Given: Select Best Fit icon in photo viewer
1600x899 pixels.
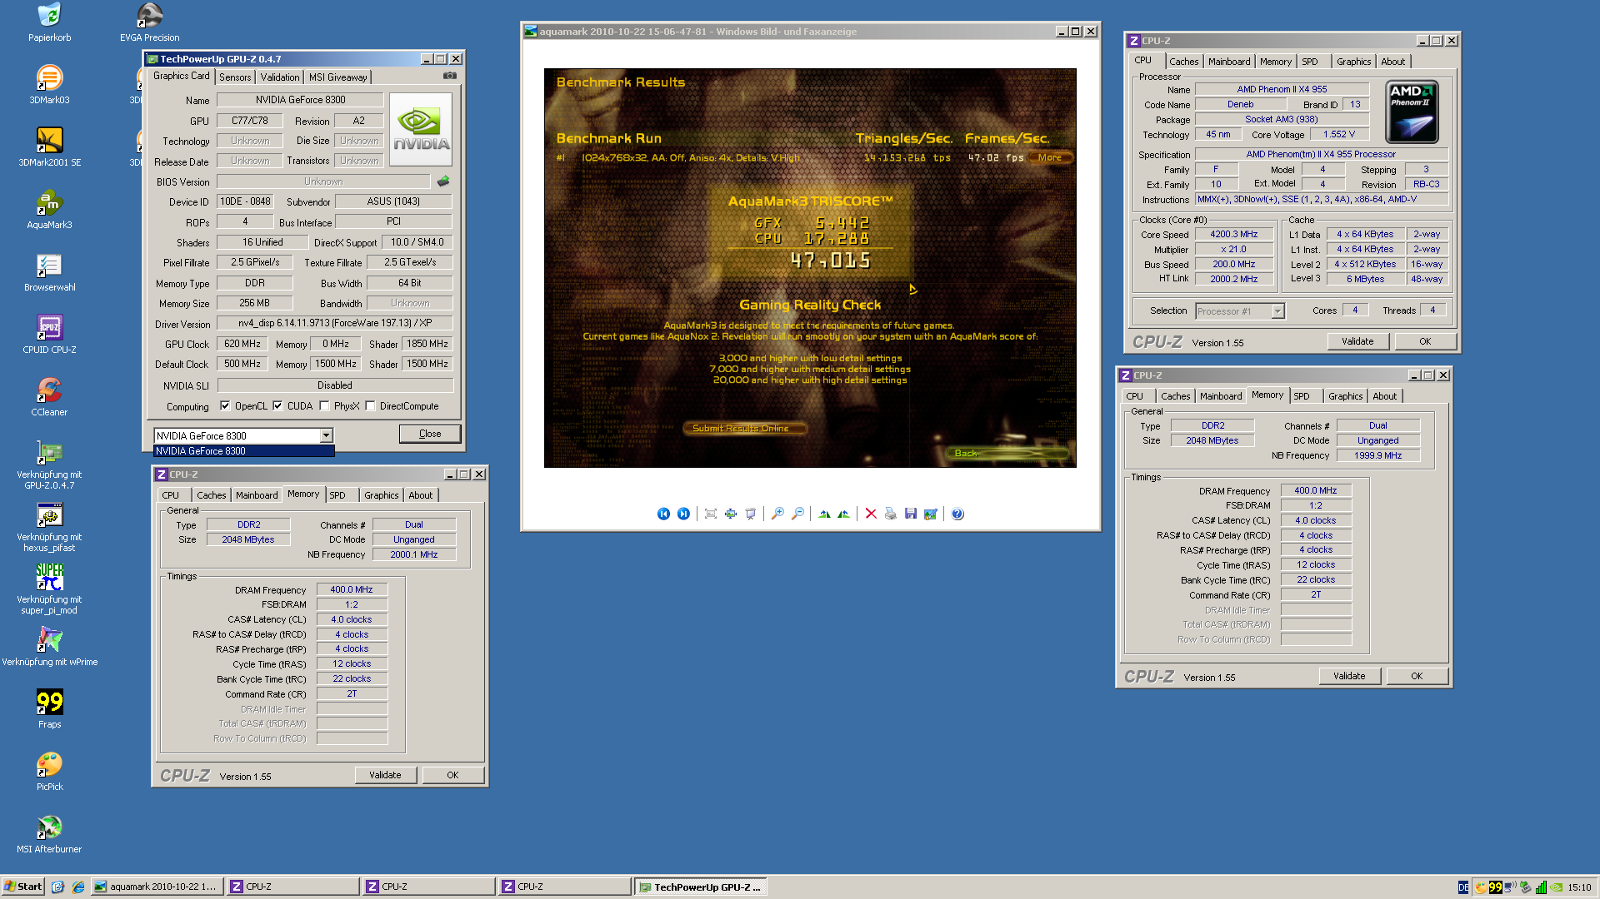Looking at the screenshot, I should coord(711,514).
